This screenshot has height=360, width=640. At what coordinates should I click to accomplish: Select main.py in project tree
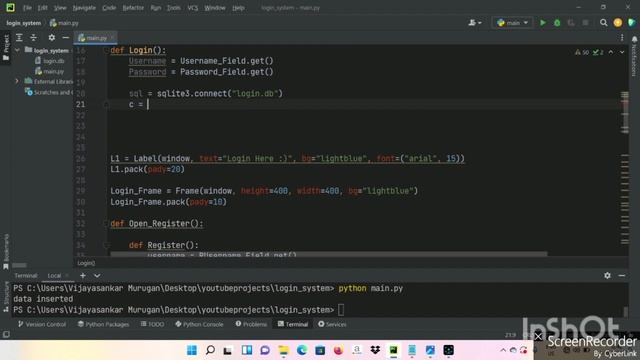tap(49, 71)
